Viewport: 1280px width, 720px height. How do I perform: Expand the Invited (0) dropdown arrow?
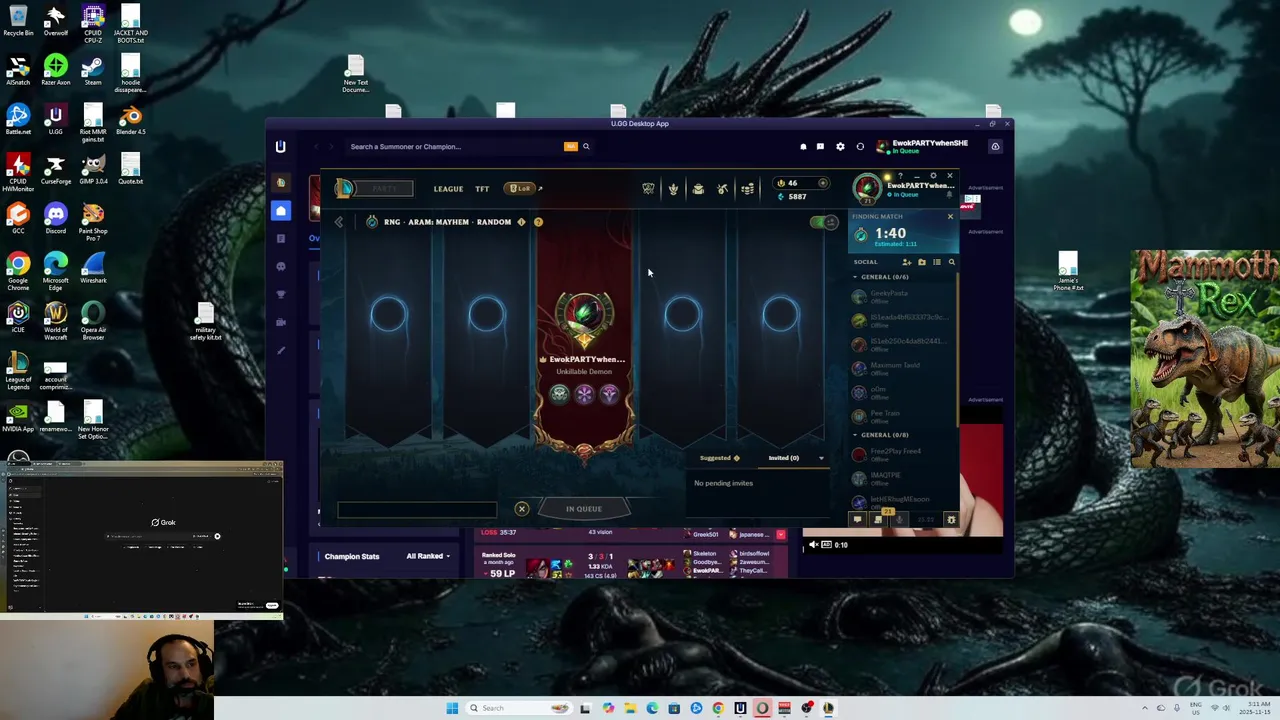tap(821, 458)
